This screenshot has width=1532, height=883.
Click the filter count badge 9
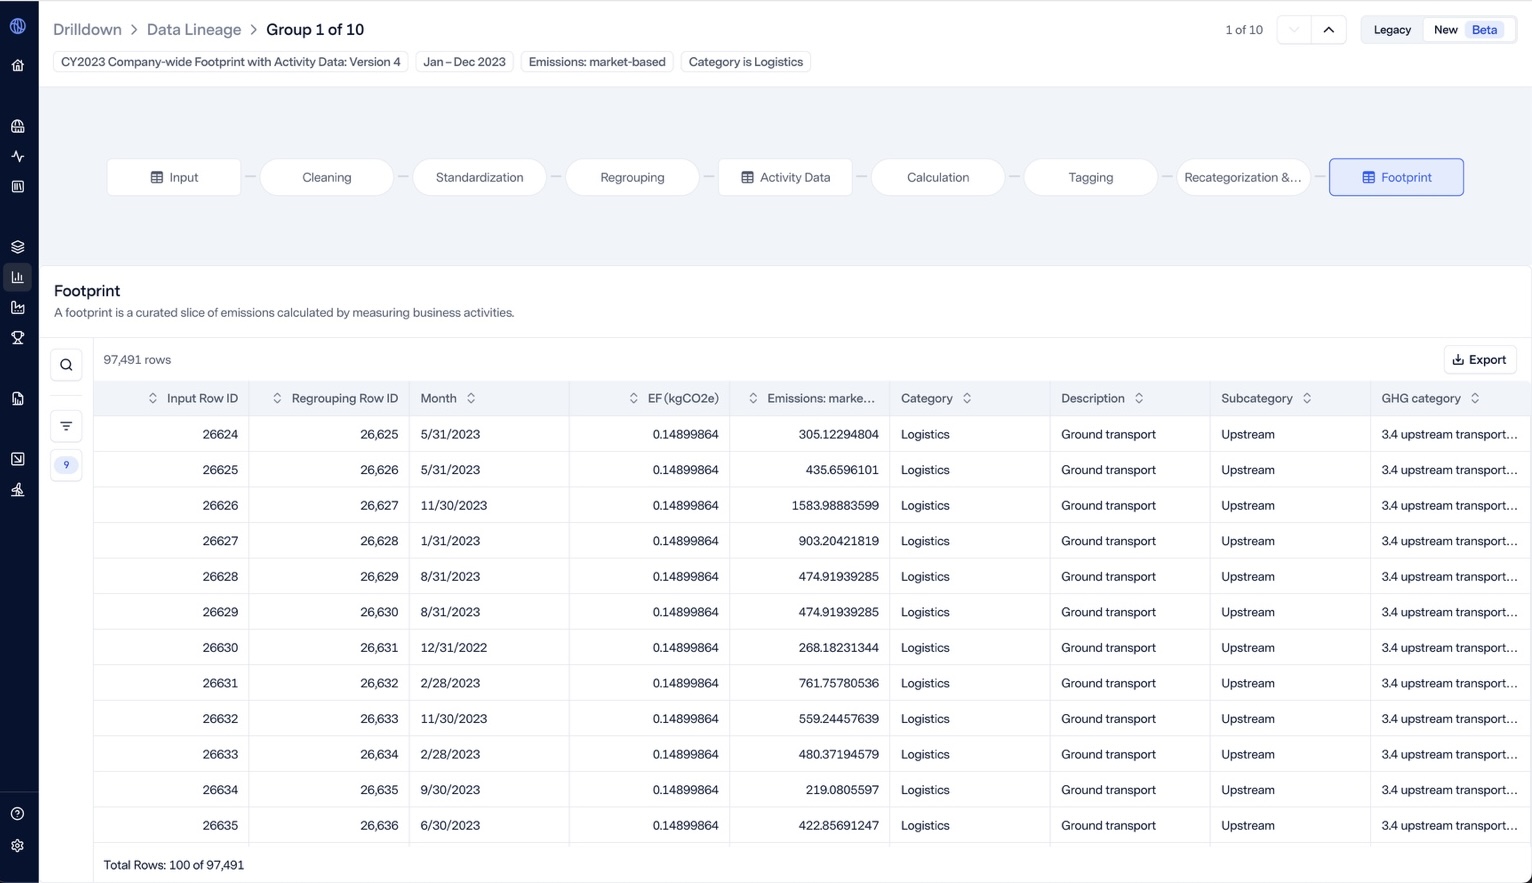tap(66, 465)
